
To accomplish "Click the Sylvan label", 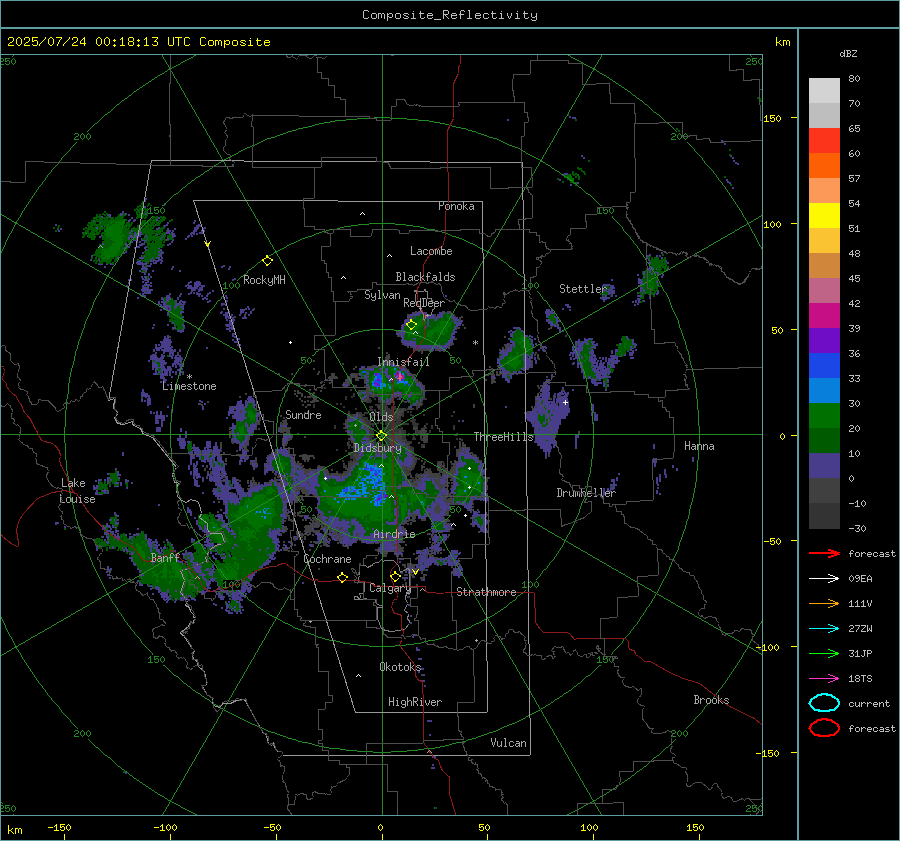I will point(382,295).
